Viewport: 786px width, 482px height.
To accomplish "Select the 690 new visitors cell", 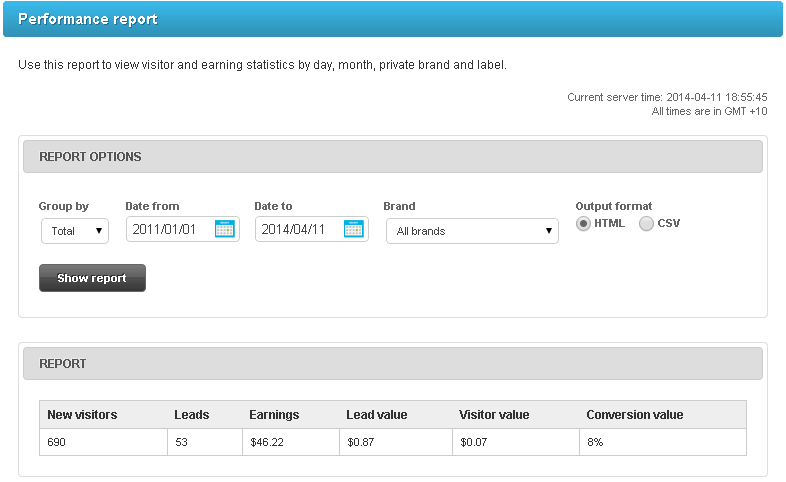I will [x=103, y=442].
